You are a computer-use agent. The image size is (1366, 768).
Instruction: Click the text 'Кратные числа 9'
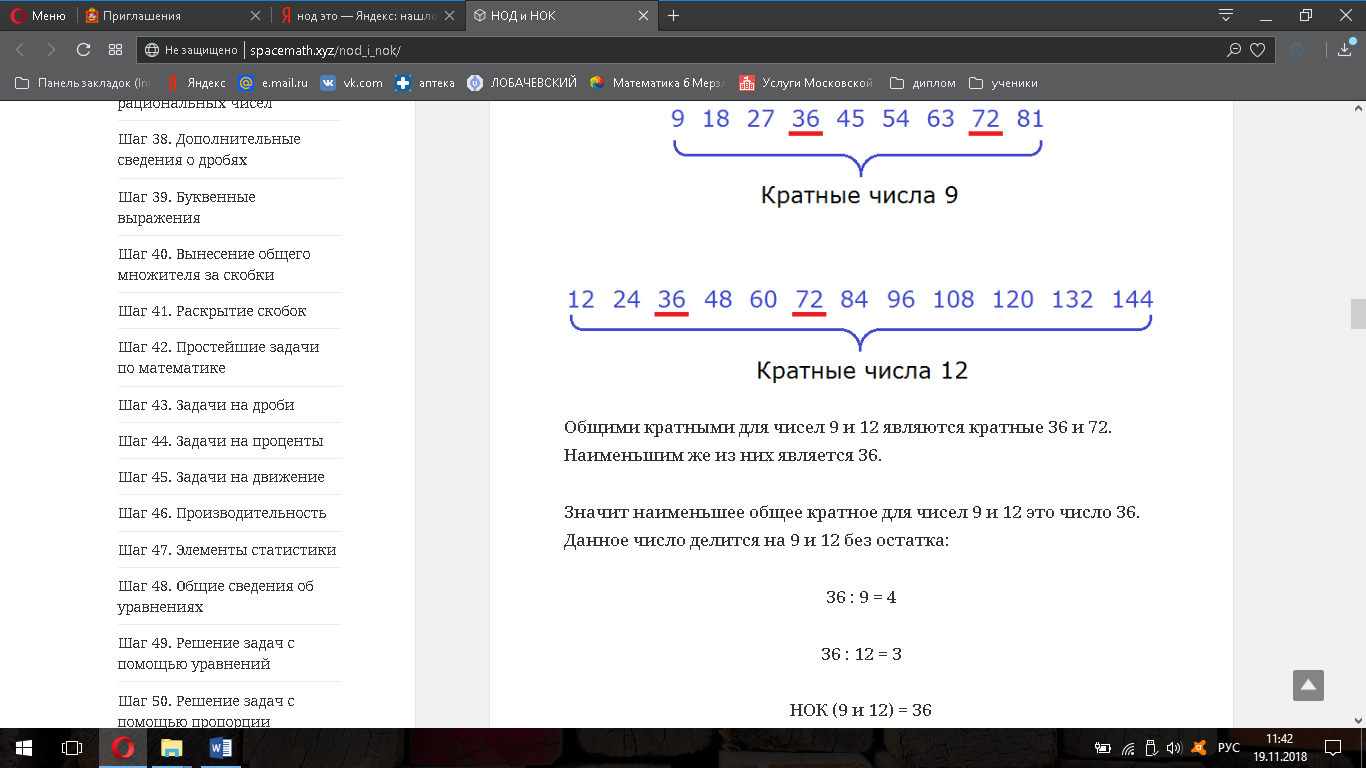pos(859,194)
